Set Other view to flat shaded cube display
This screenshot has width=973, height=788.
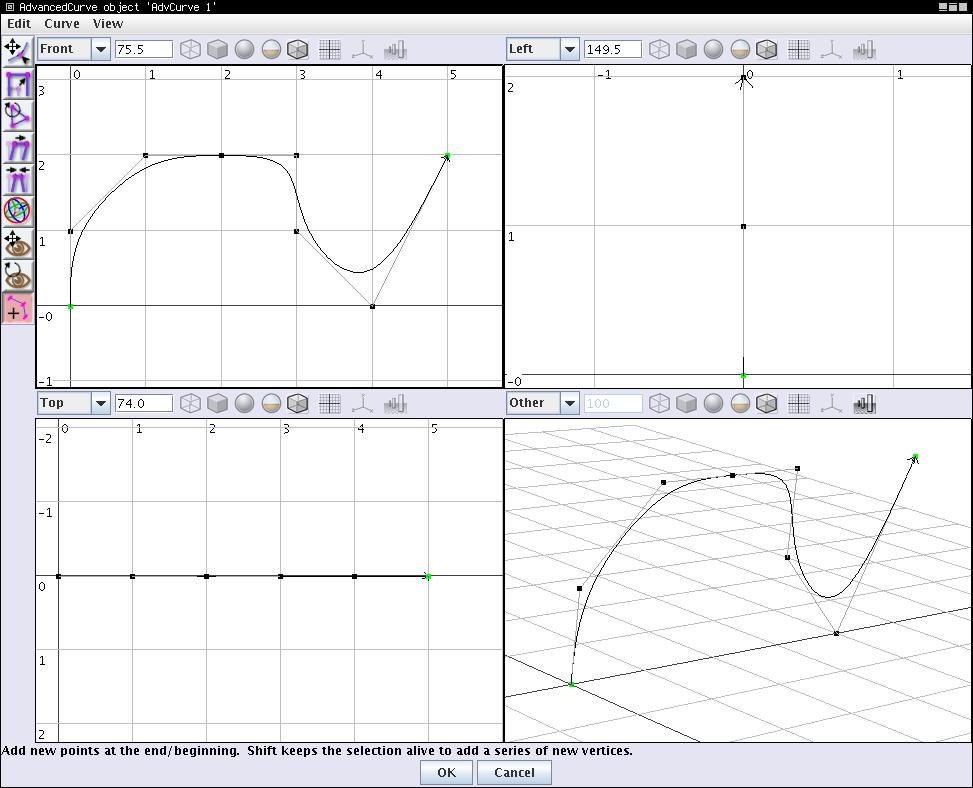tap(686, 404)
